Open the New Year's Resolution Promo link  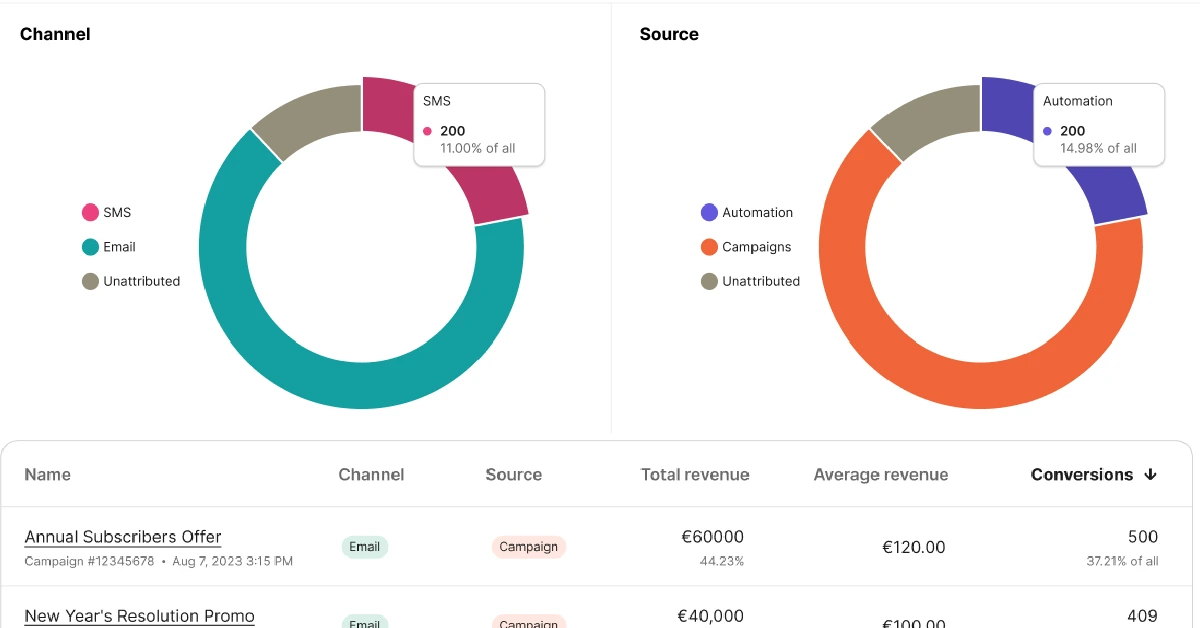(139, 616)
